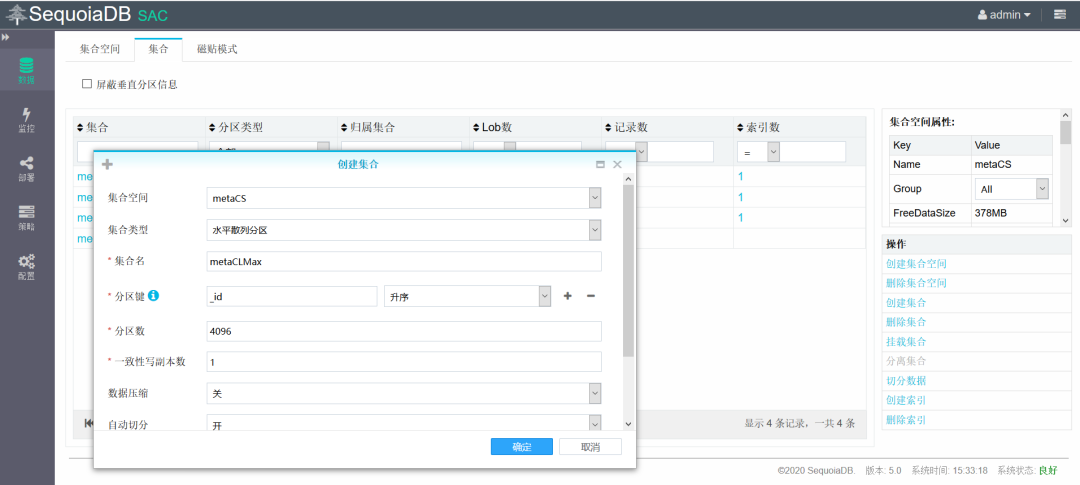Expand the sidebar with double-arrow icon
This screenshot has height=485, width=1080.
tap(5, 37)
